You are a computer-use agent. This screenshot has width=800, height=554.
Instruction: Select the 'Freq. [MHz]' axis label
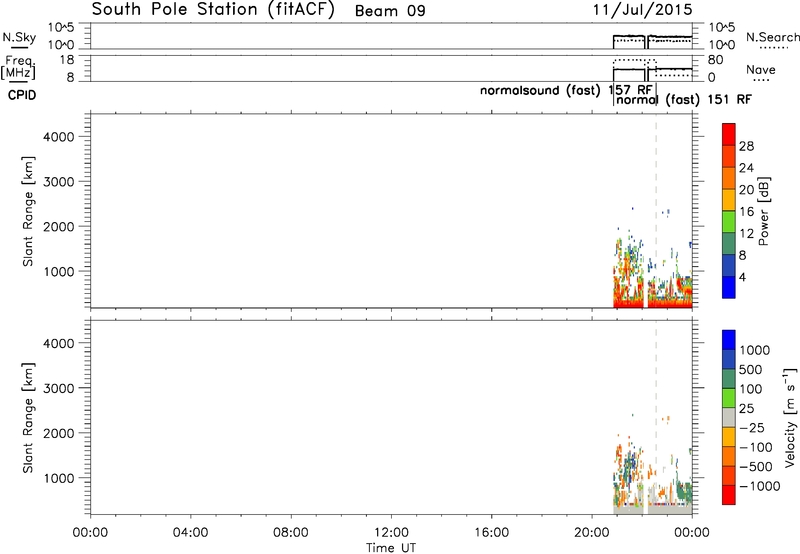tap(19, 67)
